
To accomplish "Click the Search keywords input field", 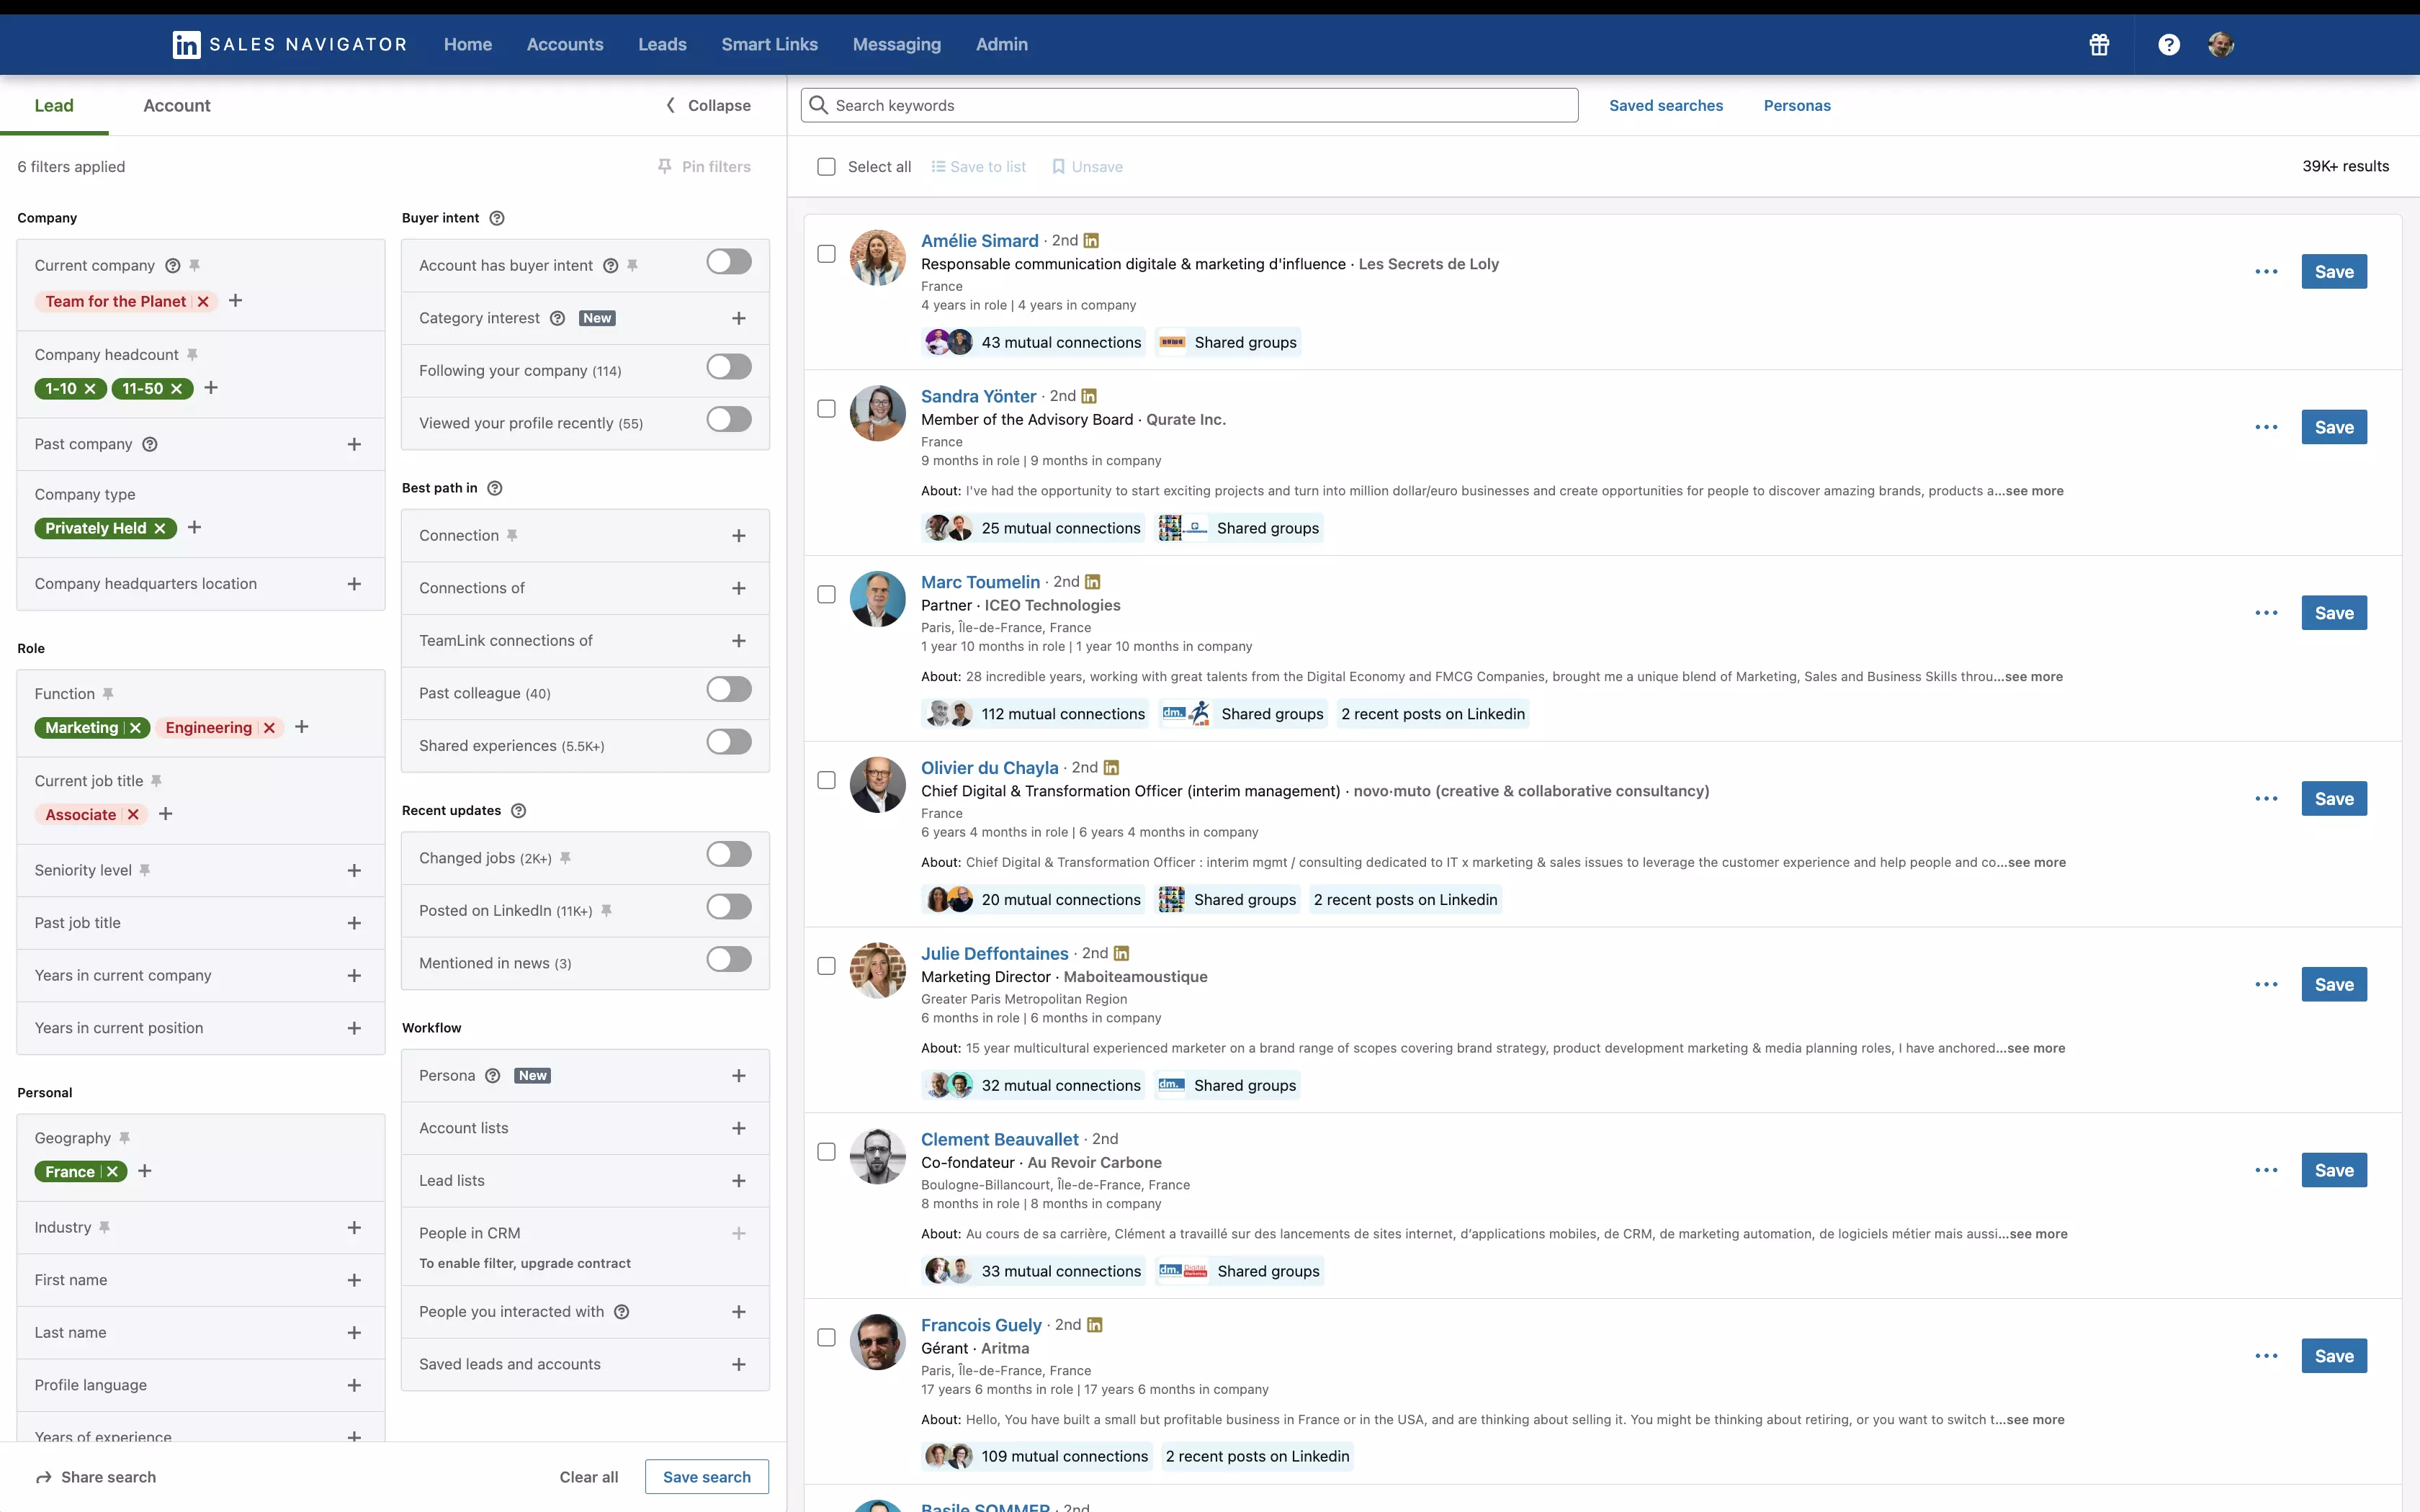I will [1190, 105].
